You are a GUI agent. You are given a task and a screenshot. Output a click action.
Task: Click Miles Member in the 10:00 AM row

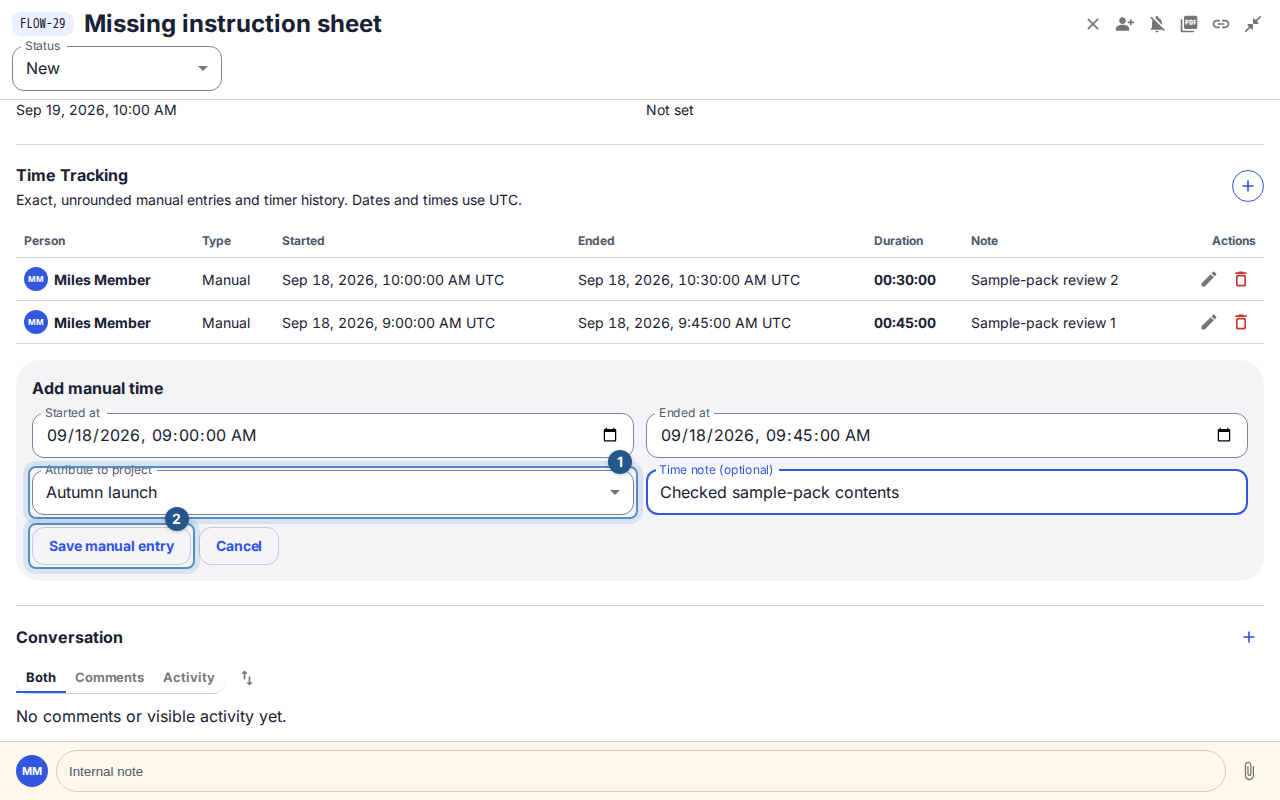102,280
